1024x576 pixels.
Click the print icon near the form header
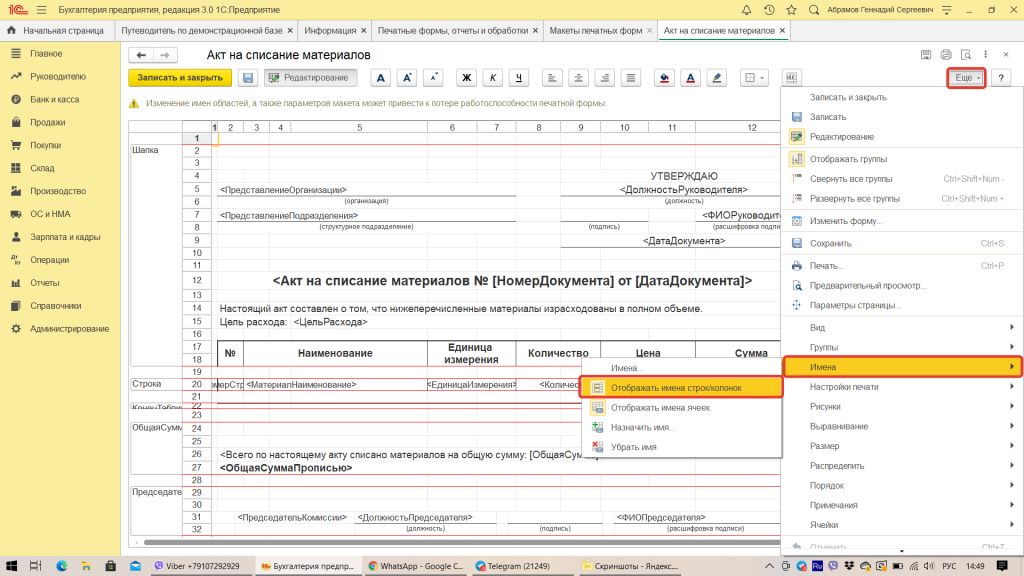point(941,54)
